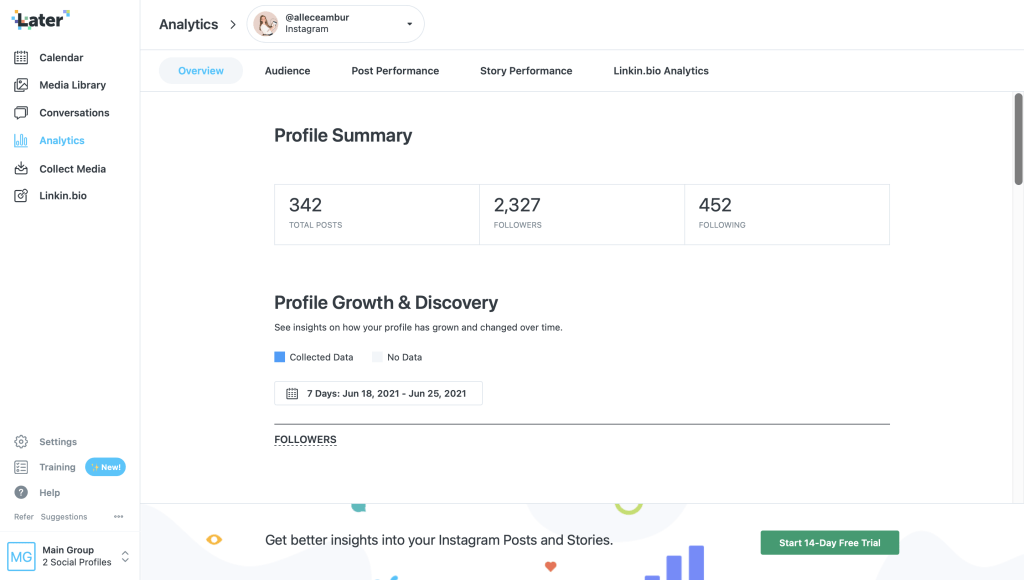Viewport: 1024px width, 580px height.
Task: Click the Collect Media download icon
Action: pos(21,169)
